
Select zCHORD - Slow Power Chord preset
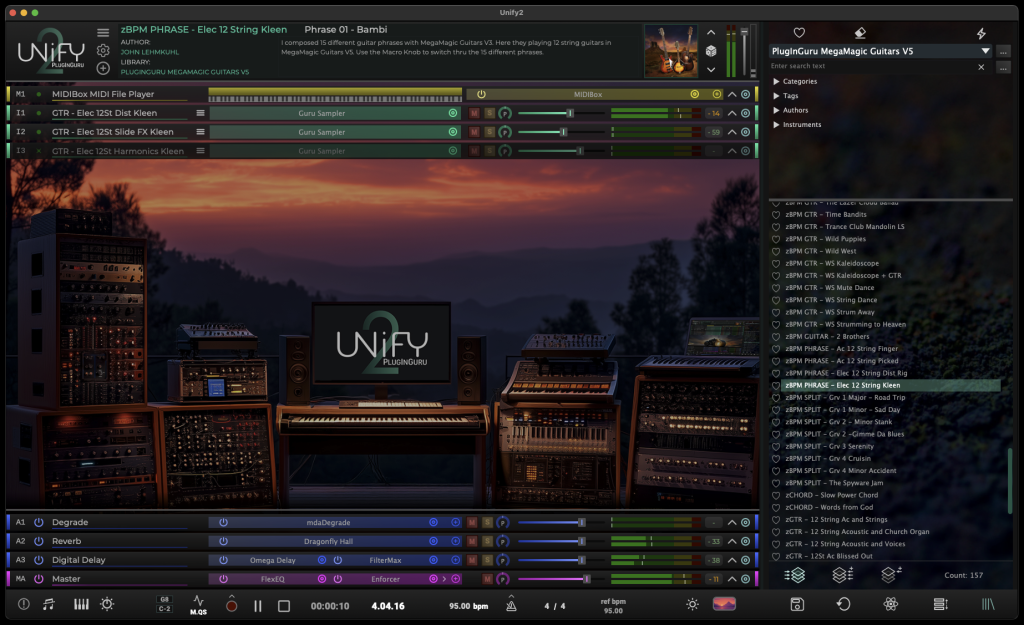[831, 495]
